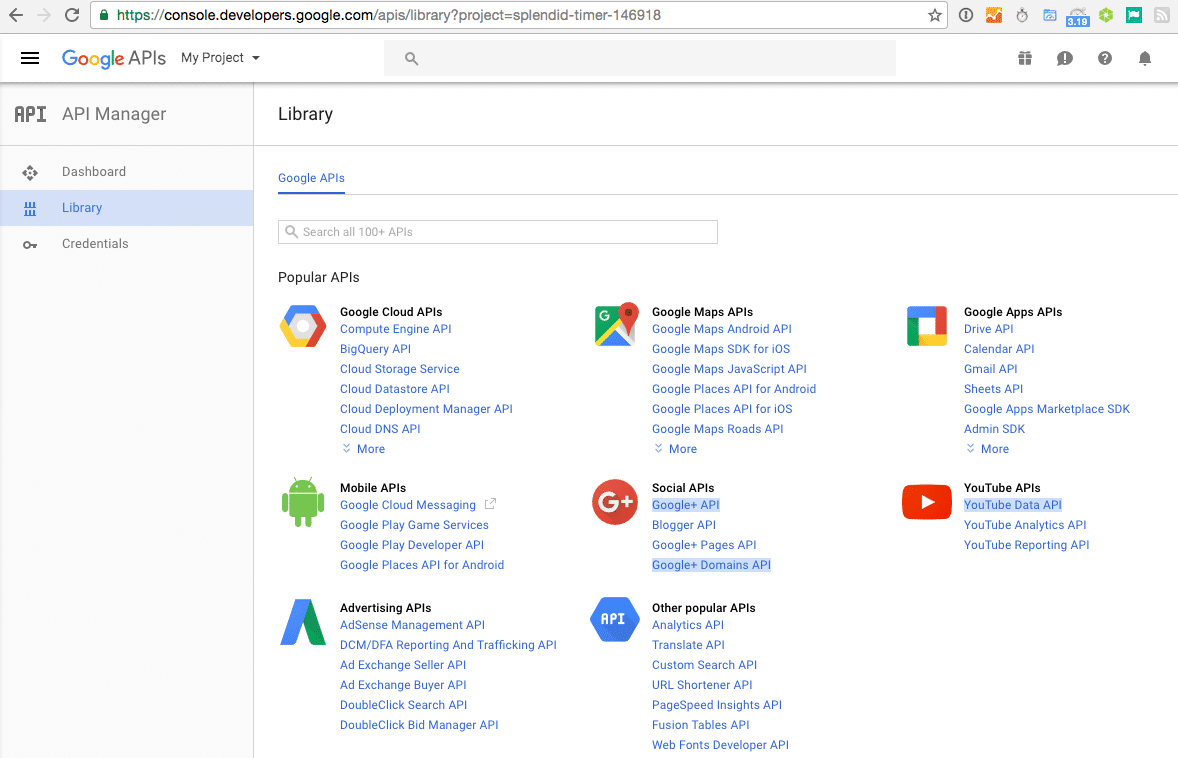Open the My Project dropdown

coord(220,58)
